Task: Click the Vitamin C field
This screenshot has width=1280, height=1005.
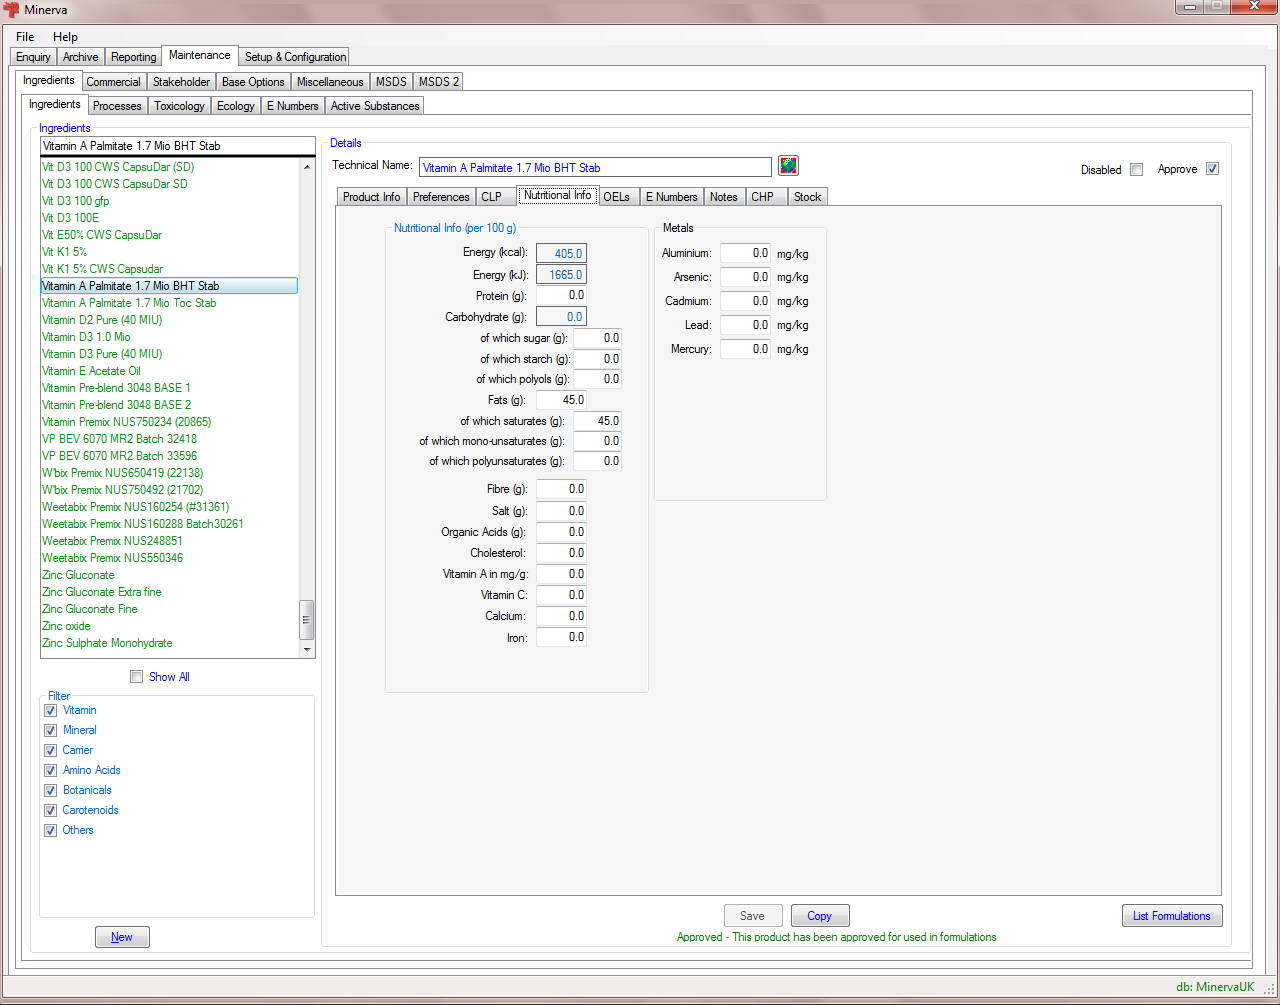Action: [x=561, y=595]
